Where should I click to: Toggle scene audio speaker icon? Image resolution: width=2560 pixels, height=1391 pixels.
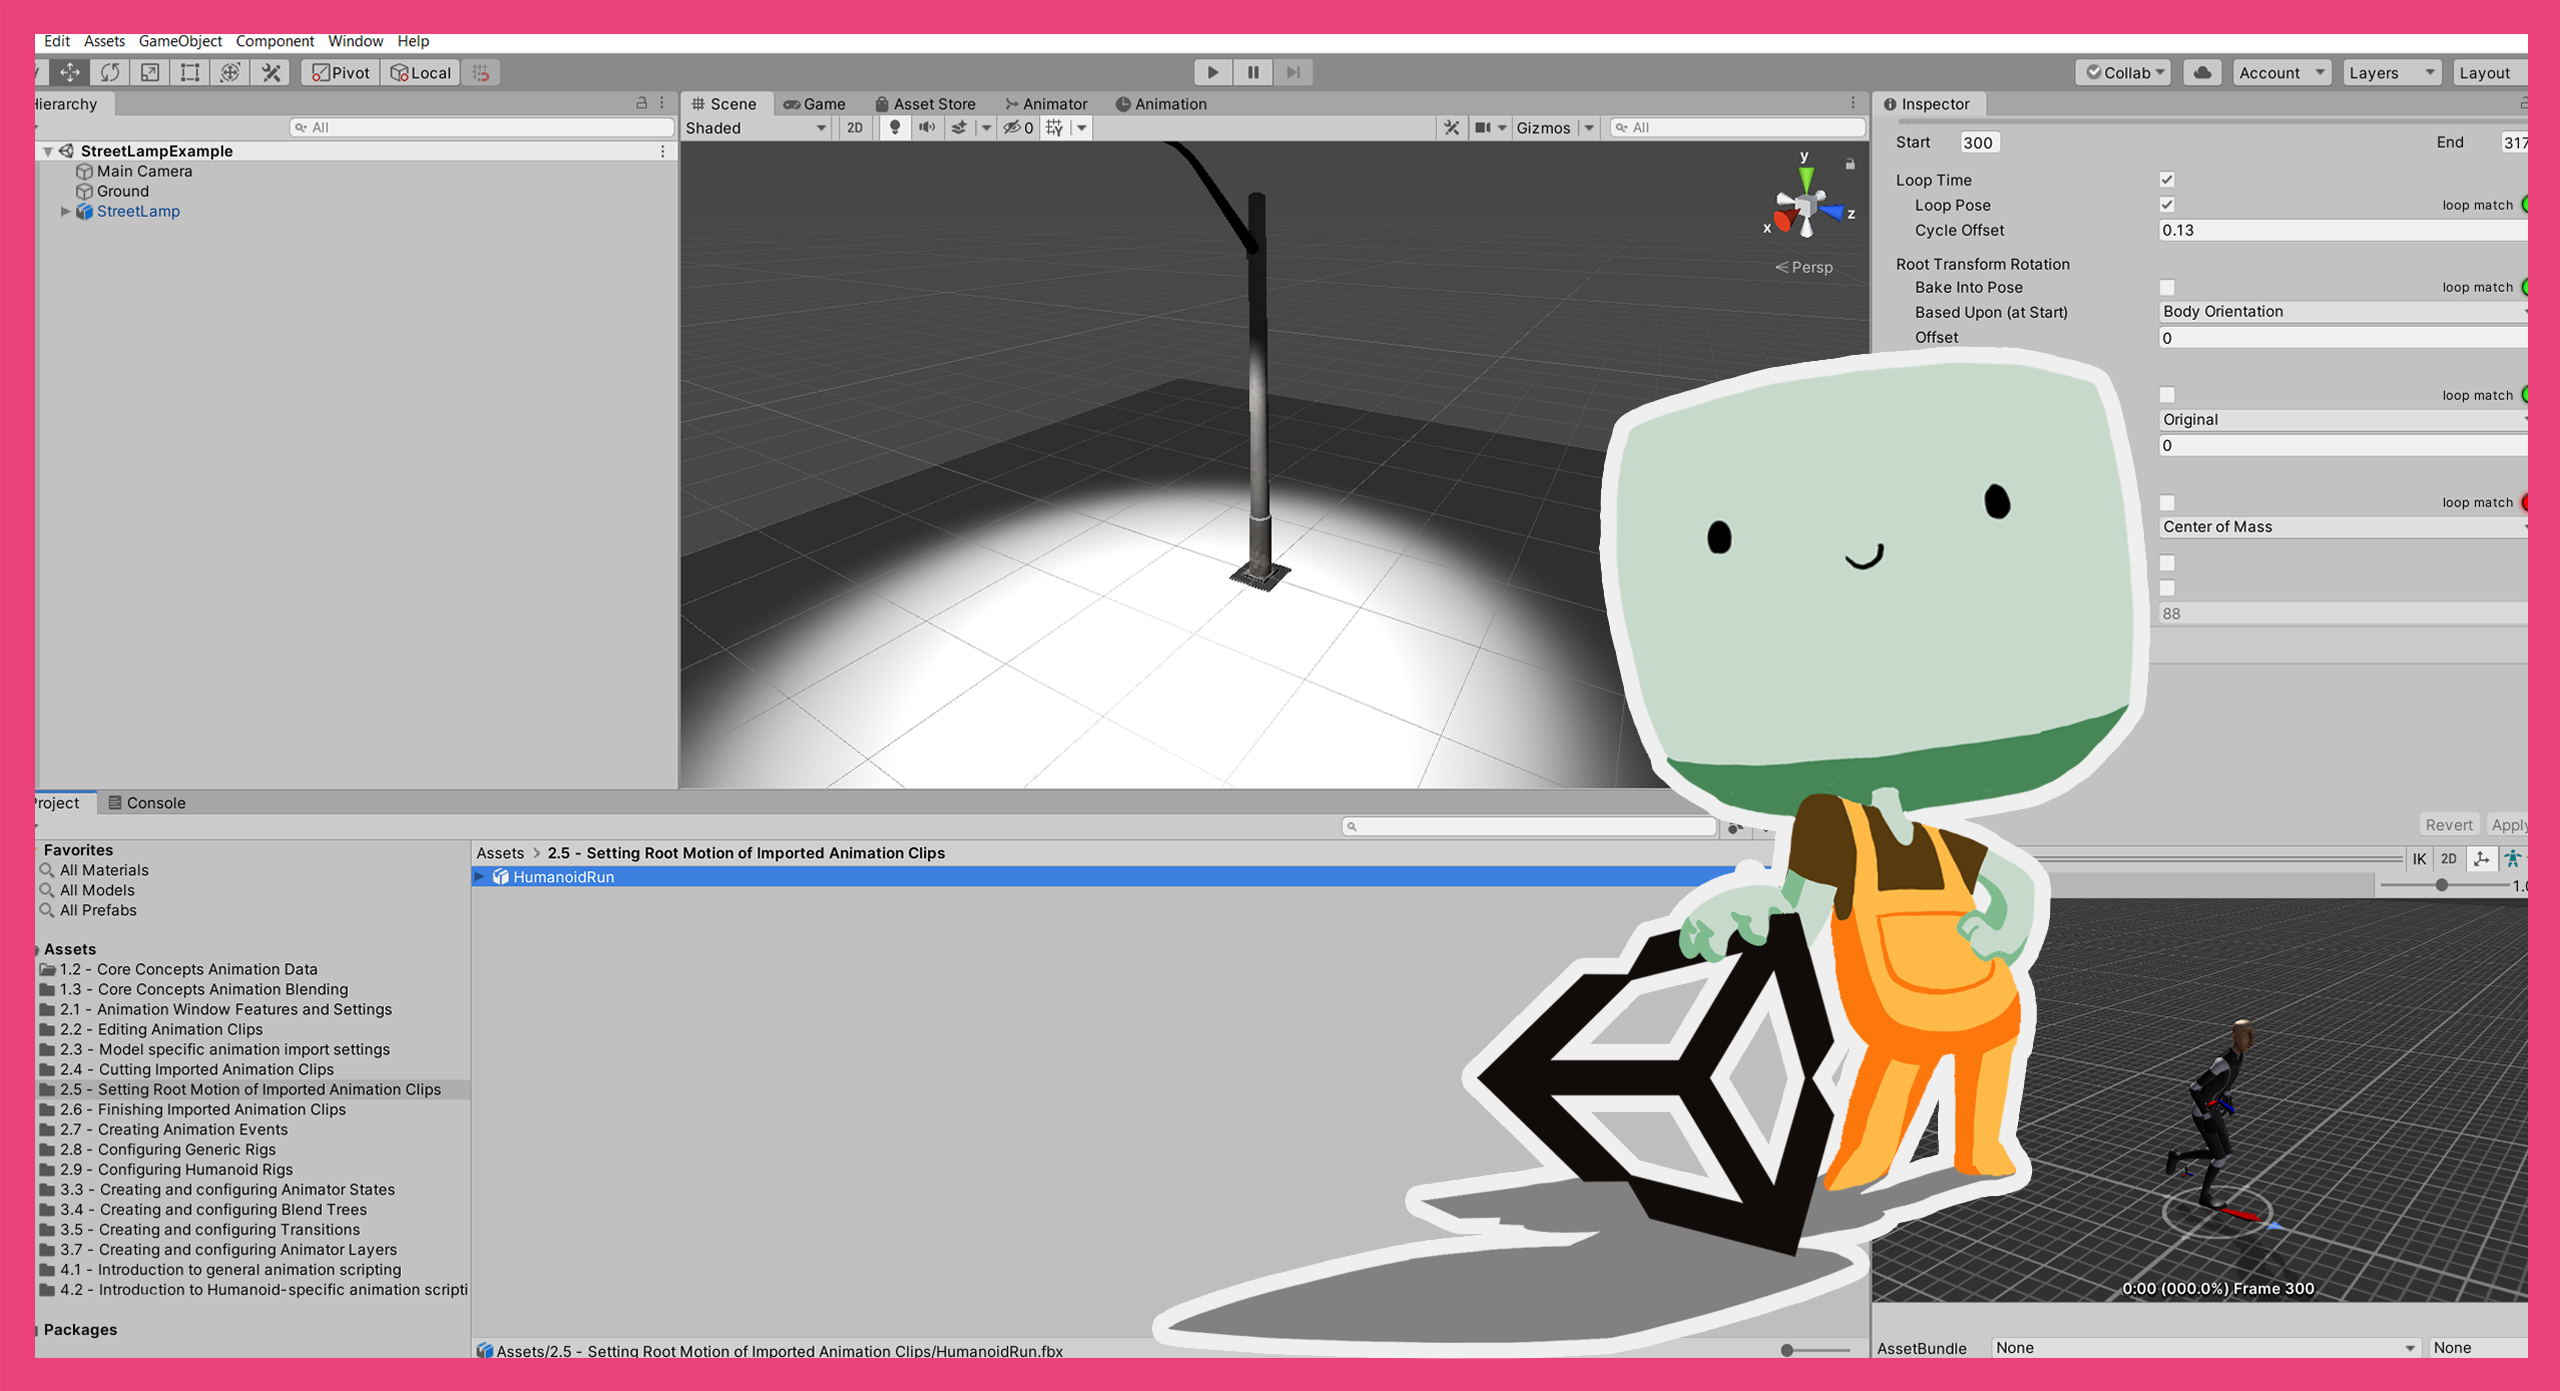(x=927, y=127)
